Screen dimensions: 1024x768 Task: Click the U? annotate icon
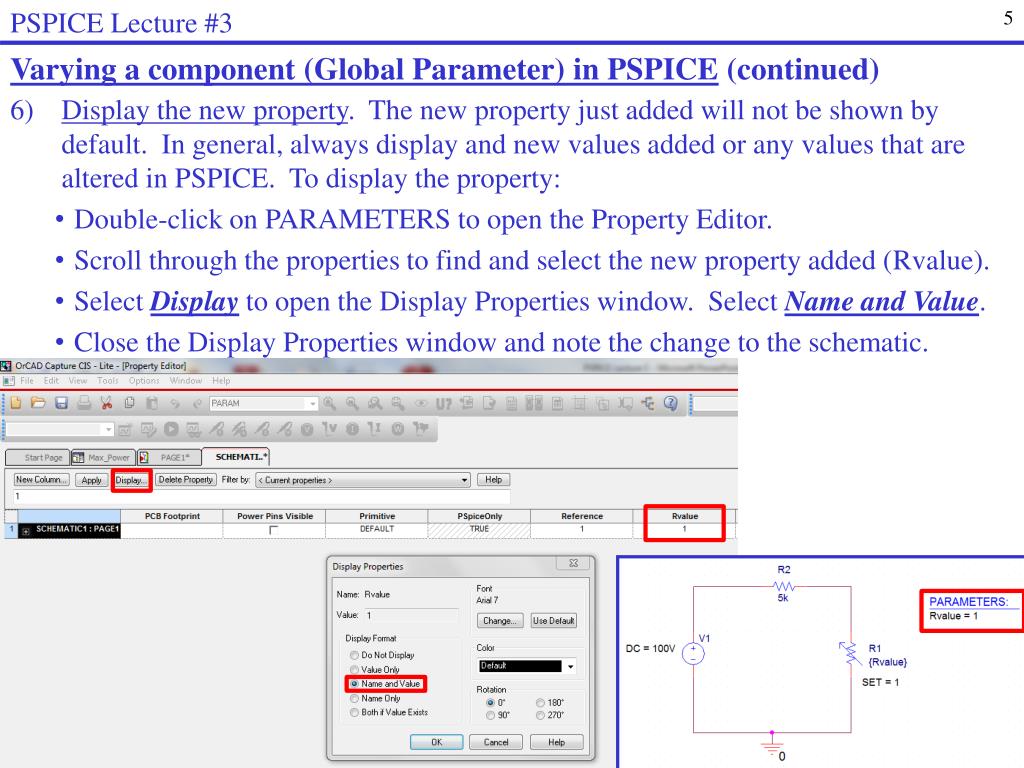pos(443,404)
